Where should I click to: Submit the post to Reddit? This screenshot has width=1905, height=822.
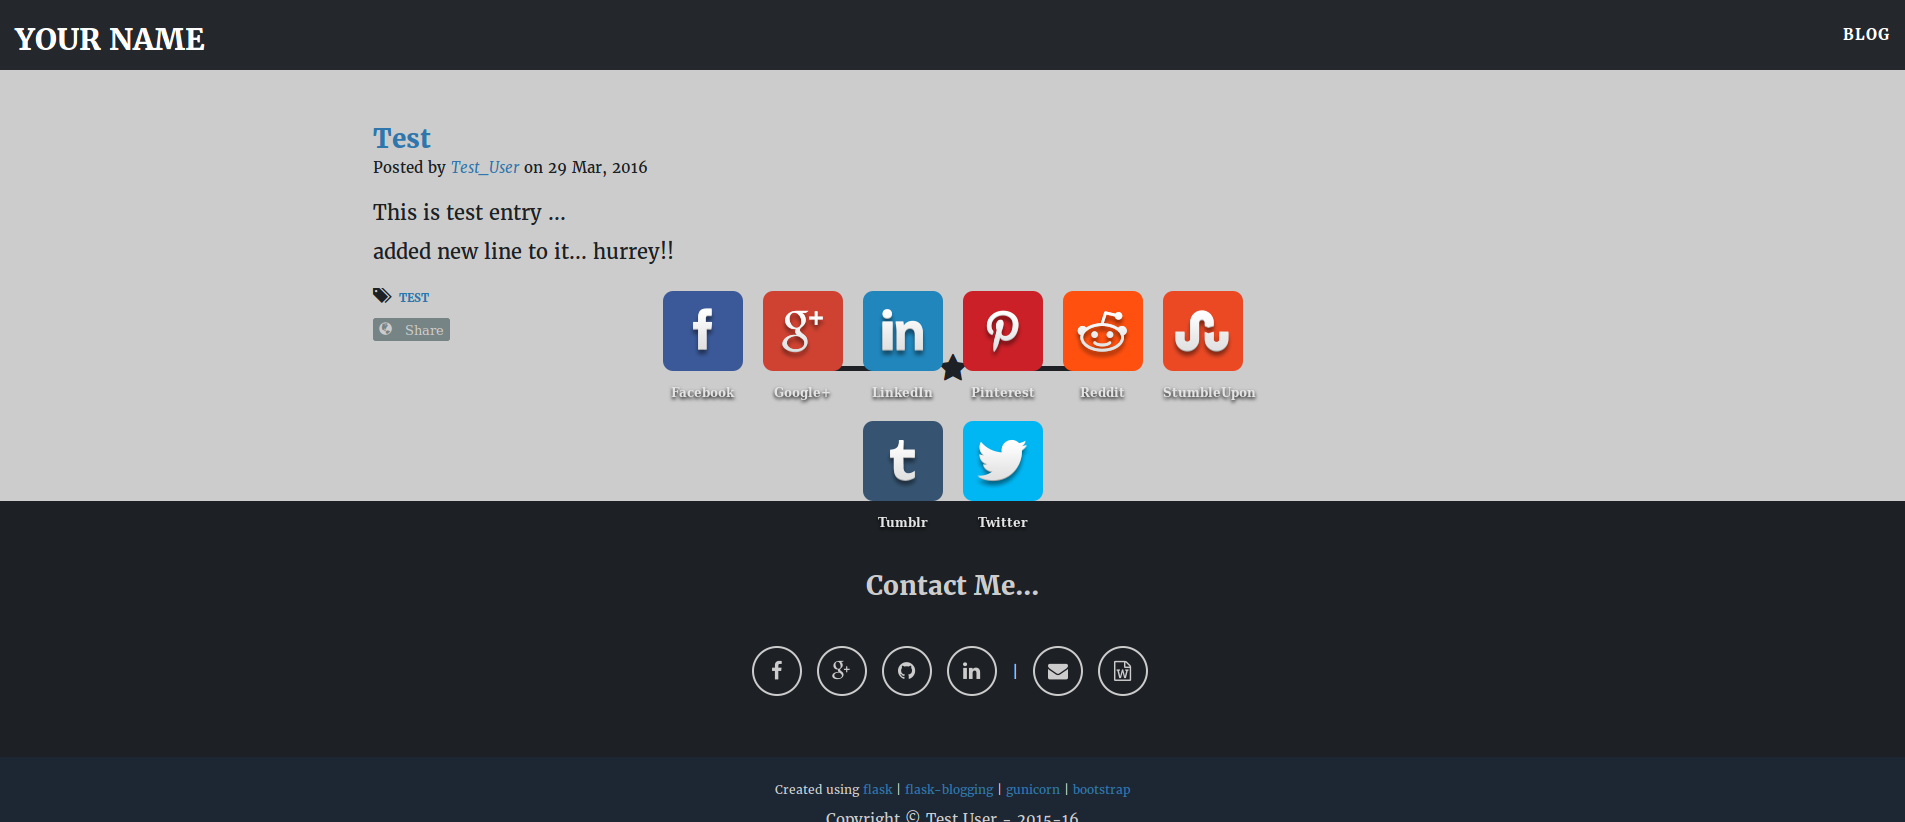click(1102, 331)
